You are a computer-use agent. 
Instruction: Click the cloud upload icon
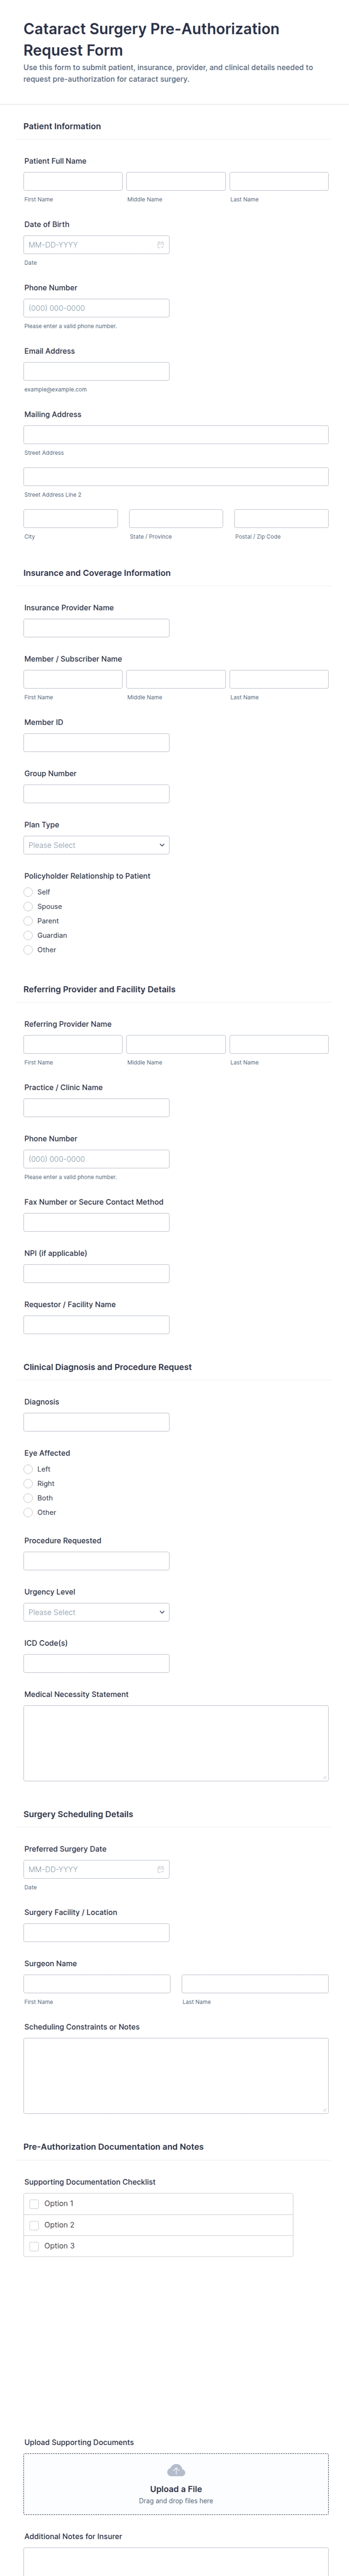coord(176,2470)
